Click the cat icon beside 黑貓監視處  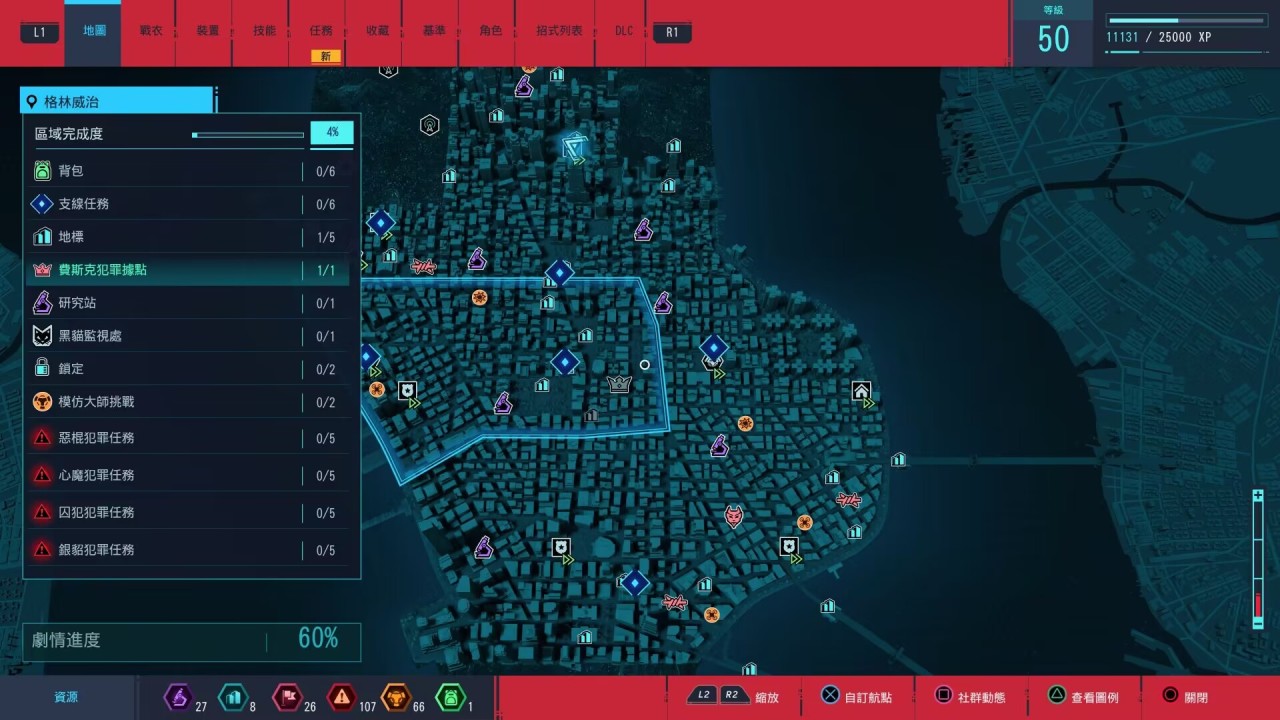point(42,336)
